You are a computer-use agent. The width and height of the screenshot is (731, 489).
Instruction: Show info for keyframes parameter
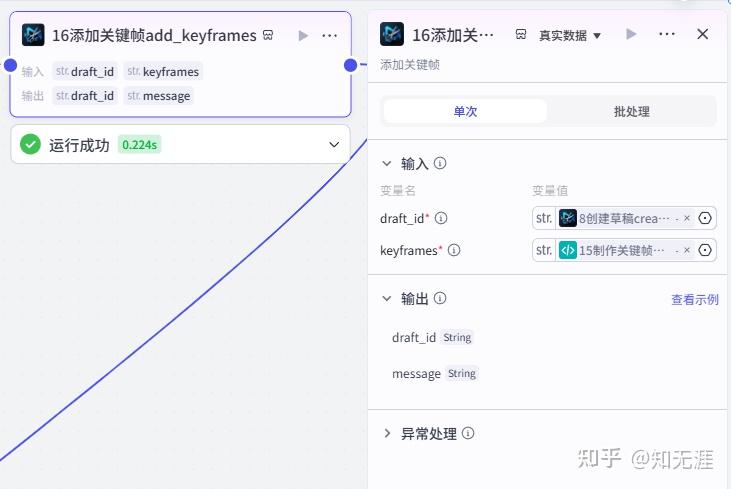click(x=454, y=250)
